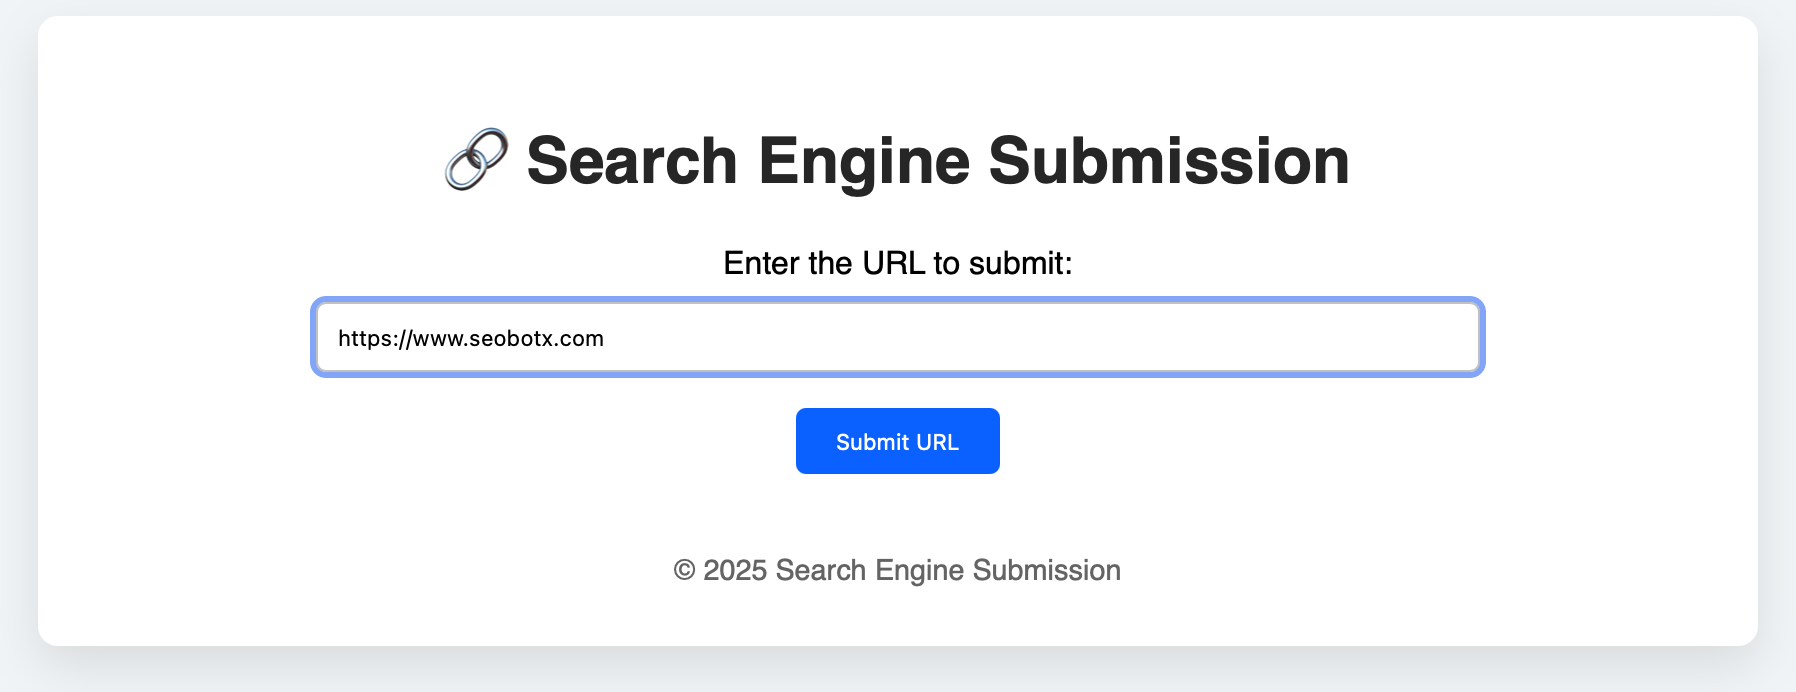Viewport: 1796px width, 692px height.
Task: Click the word 'Engine' in the main heading
Action: click(x=864, y=163)
